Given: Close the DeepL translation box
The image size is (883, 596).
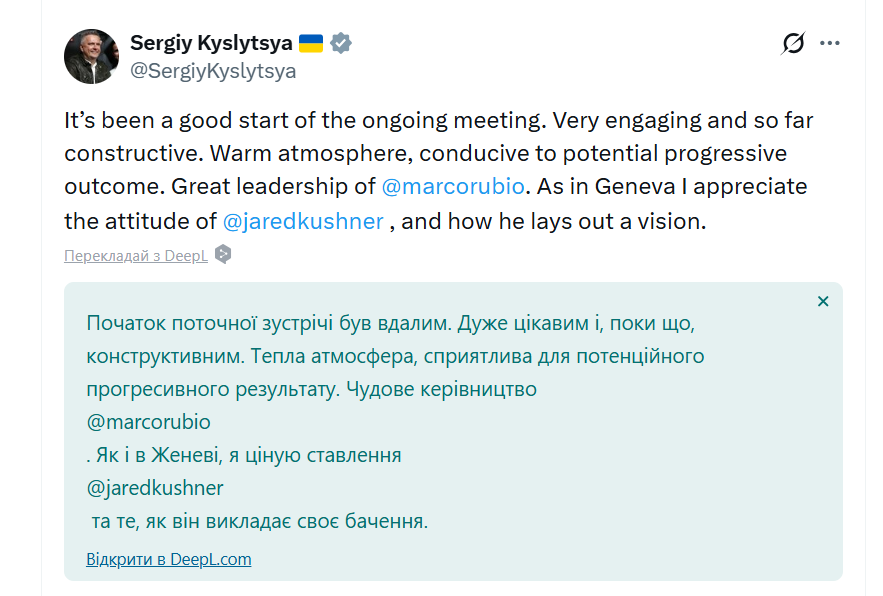Looking at the screenshot, I should [823, 301].
